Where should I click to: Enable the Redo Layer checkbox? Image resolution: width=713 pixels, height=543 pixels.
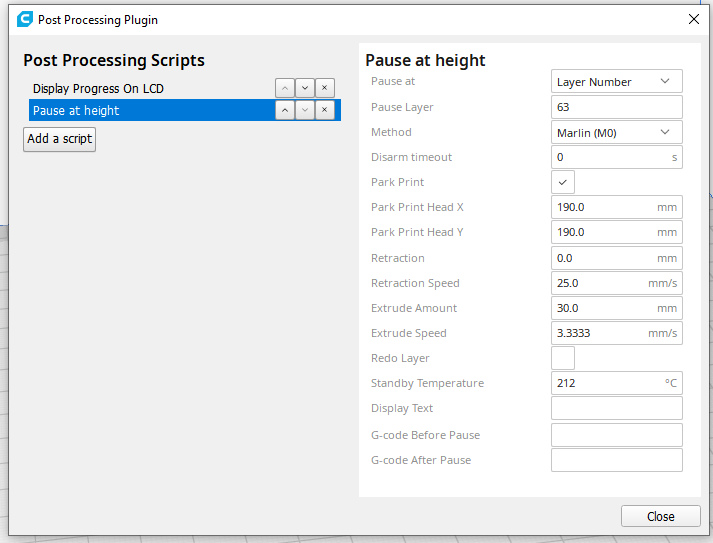(563, 358)
